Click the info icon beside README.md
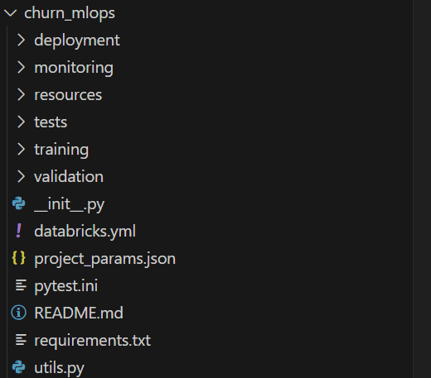The width and height of the screenshot is (431, 378). click(19, 313)
